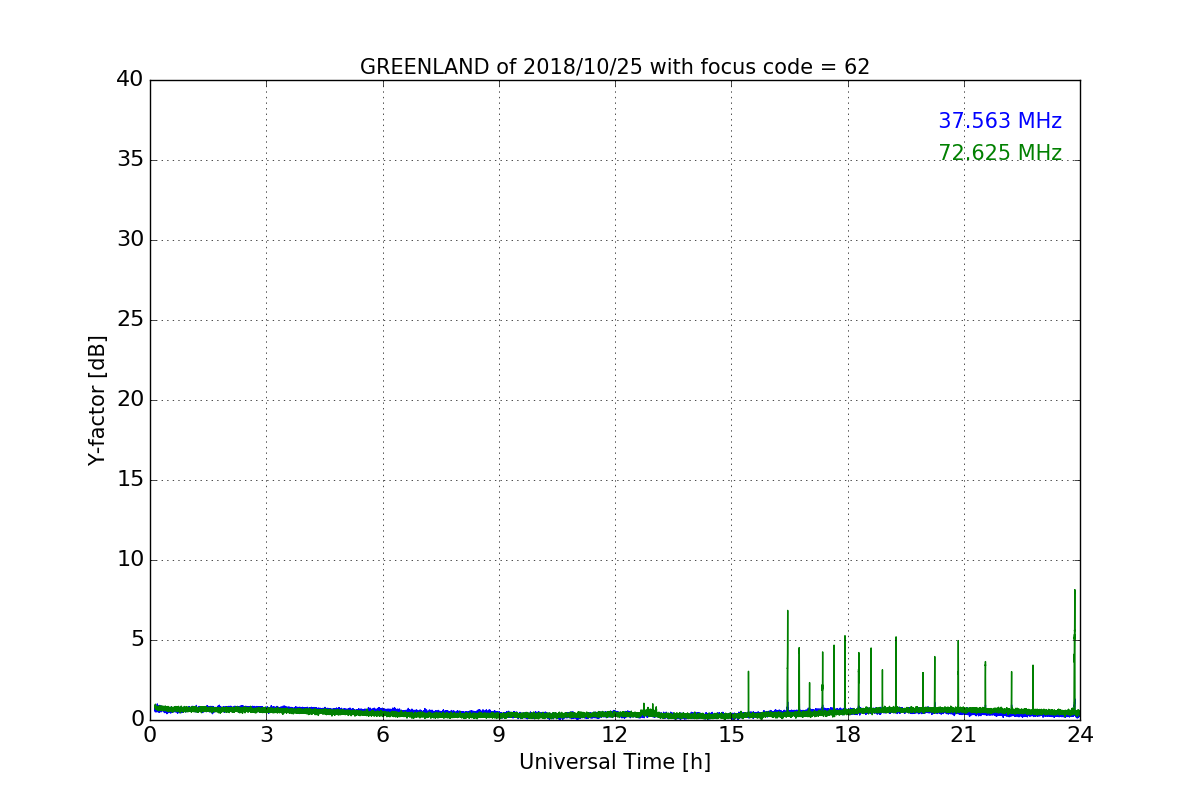The width and height of the screenshot is (1200, 800).
Task: Click the x-axis tick label 3
Action: click(266, 735)
